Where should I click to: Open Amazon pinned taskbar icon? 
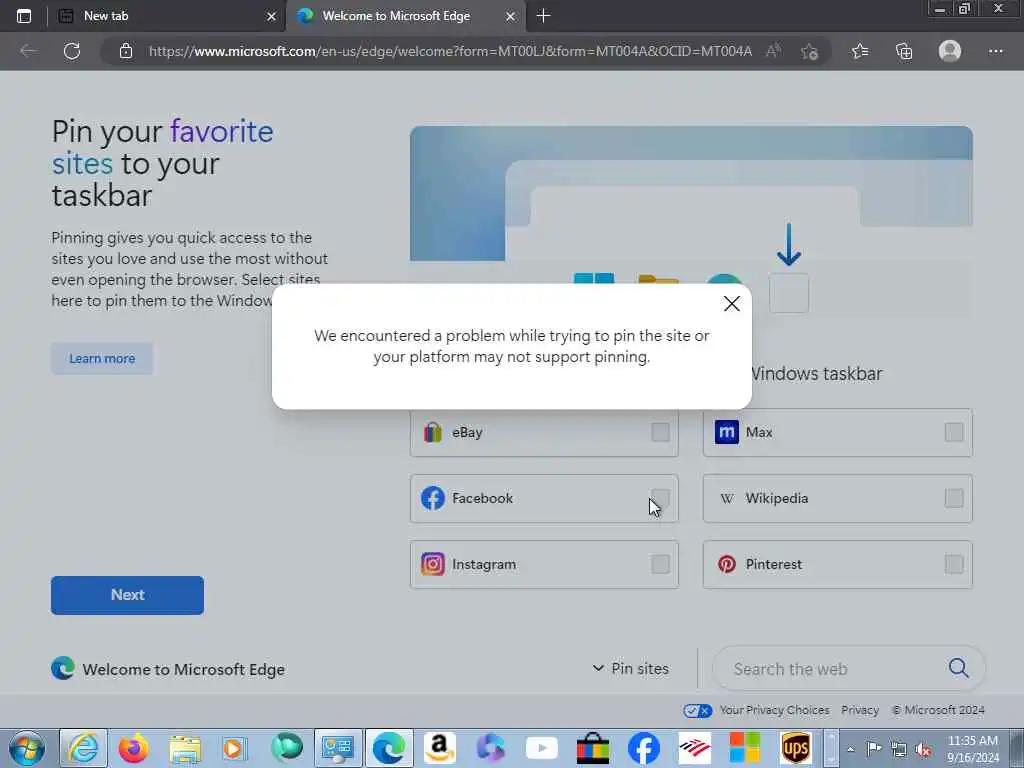pos(439,748)
